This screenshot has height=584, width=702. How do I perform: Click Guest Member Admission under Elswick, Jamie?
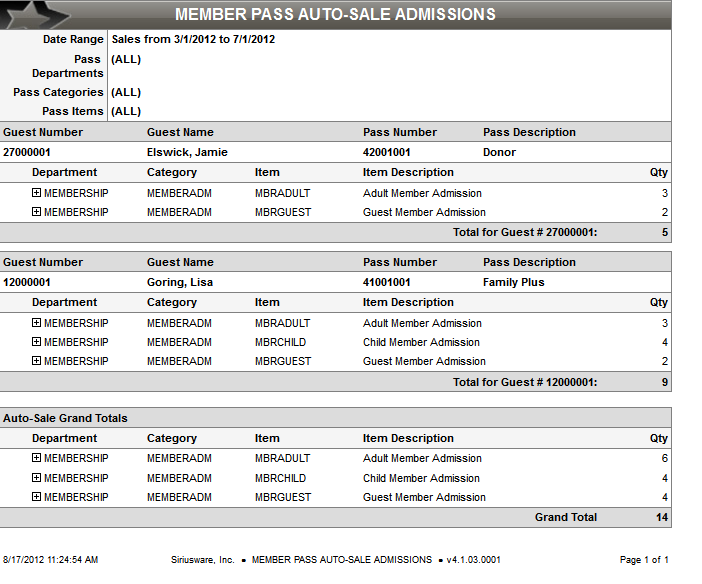click(424, 212)
